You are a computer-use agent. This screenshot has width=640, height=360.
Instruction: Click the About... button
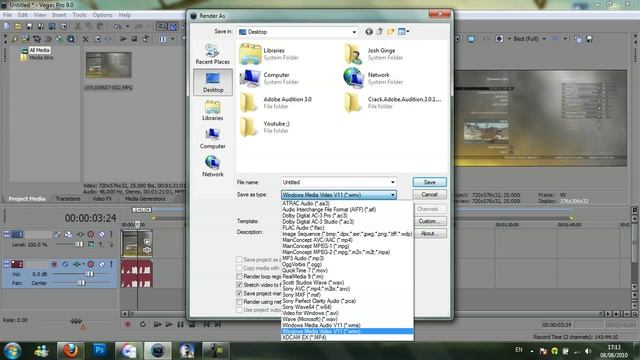click(430, 233)
